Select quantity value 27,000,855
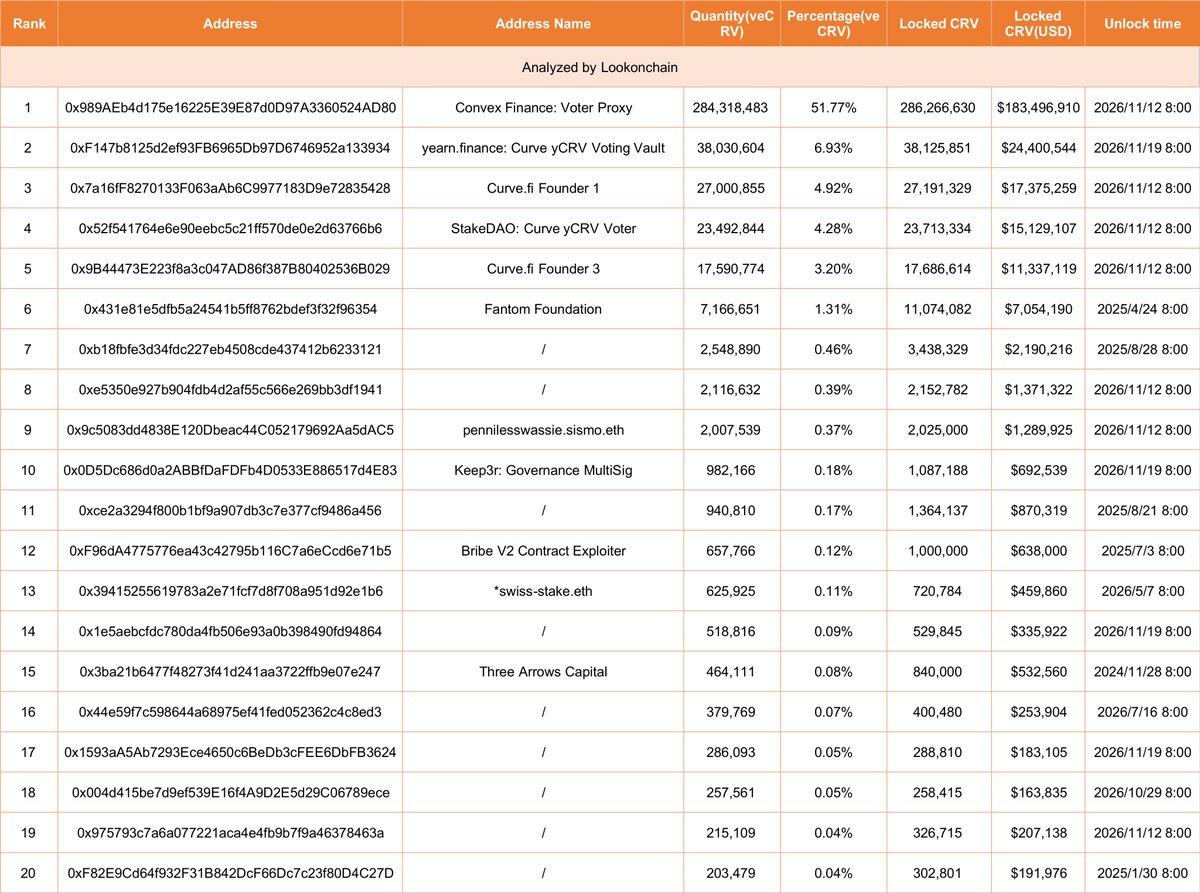 pos(730,188)
